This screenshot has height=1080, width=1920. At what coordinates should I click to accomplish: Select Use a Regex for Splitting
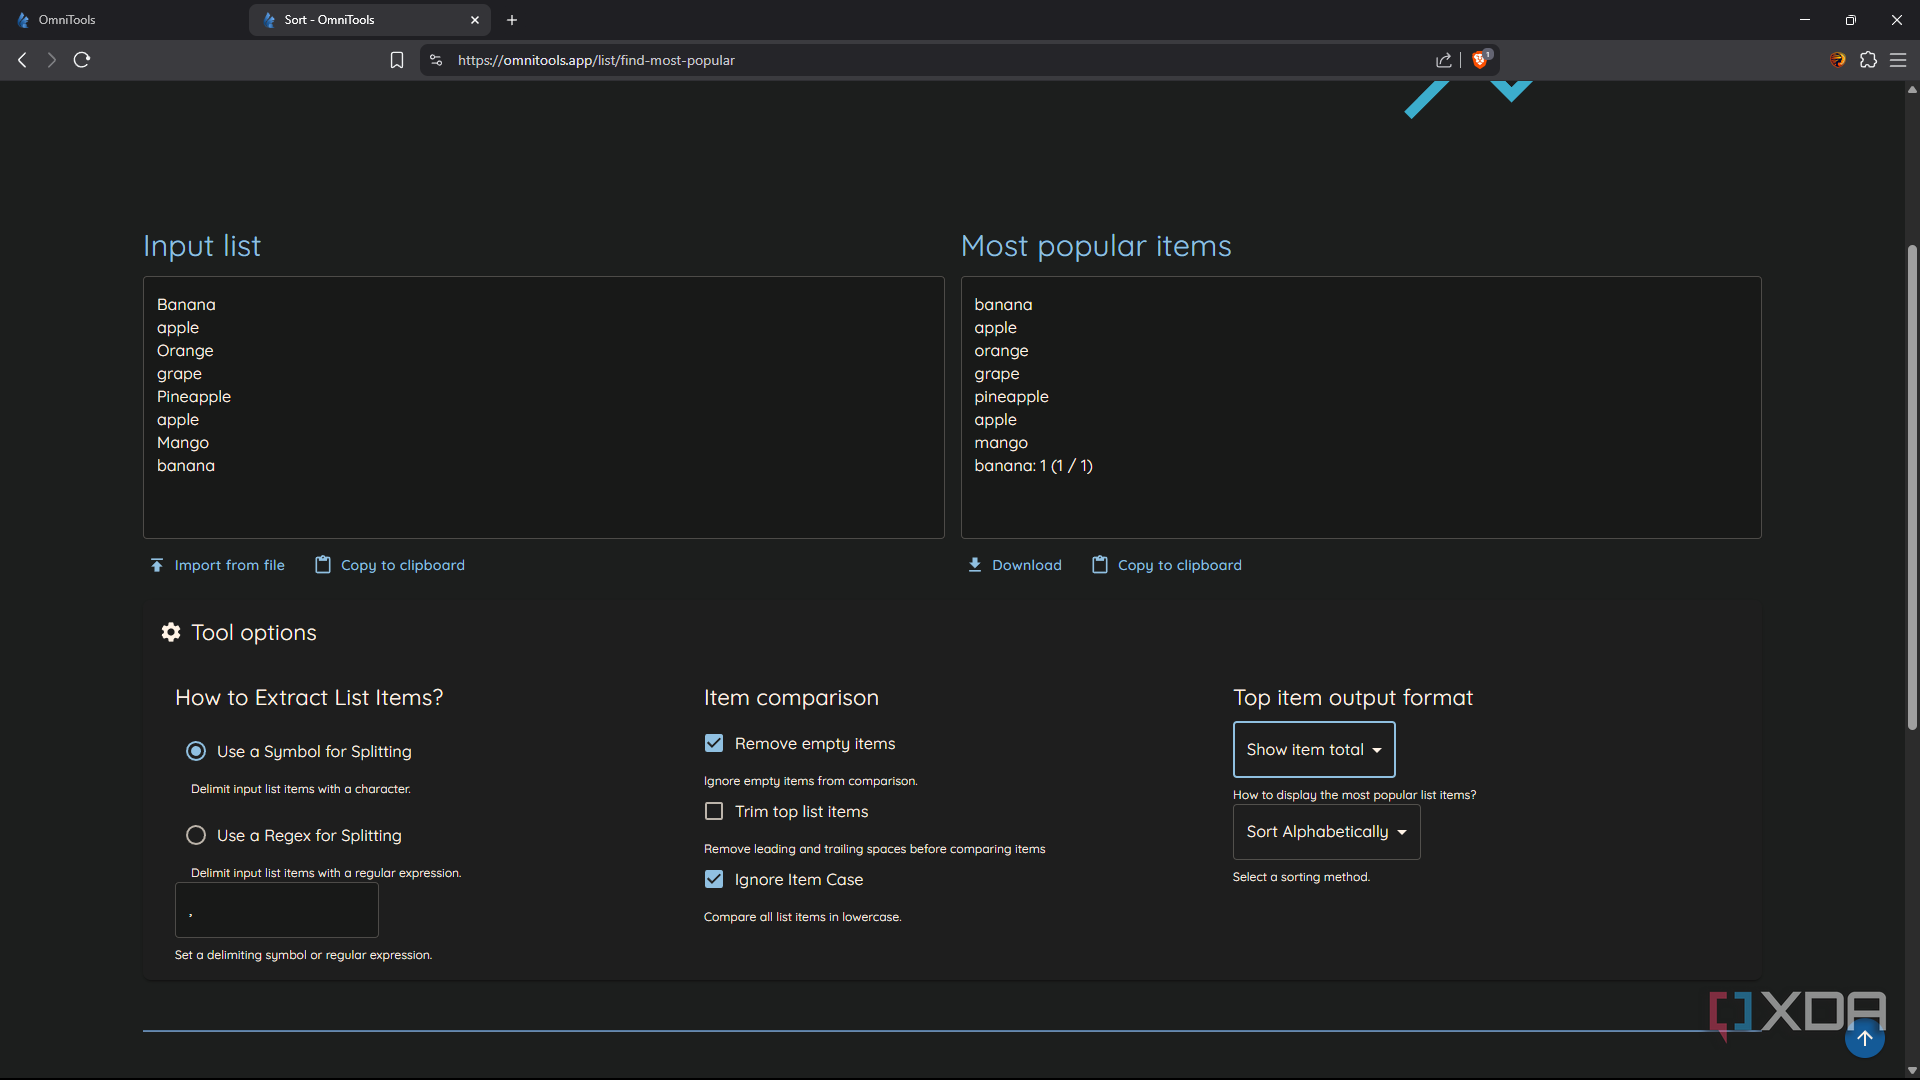tap(196, 835)
